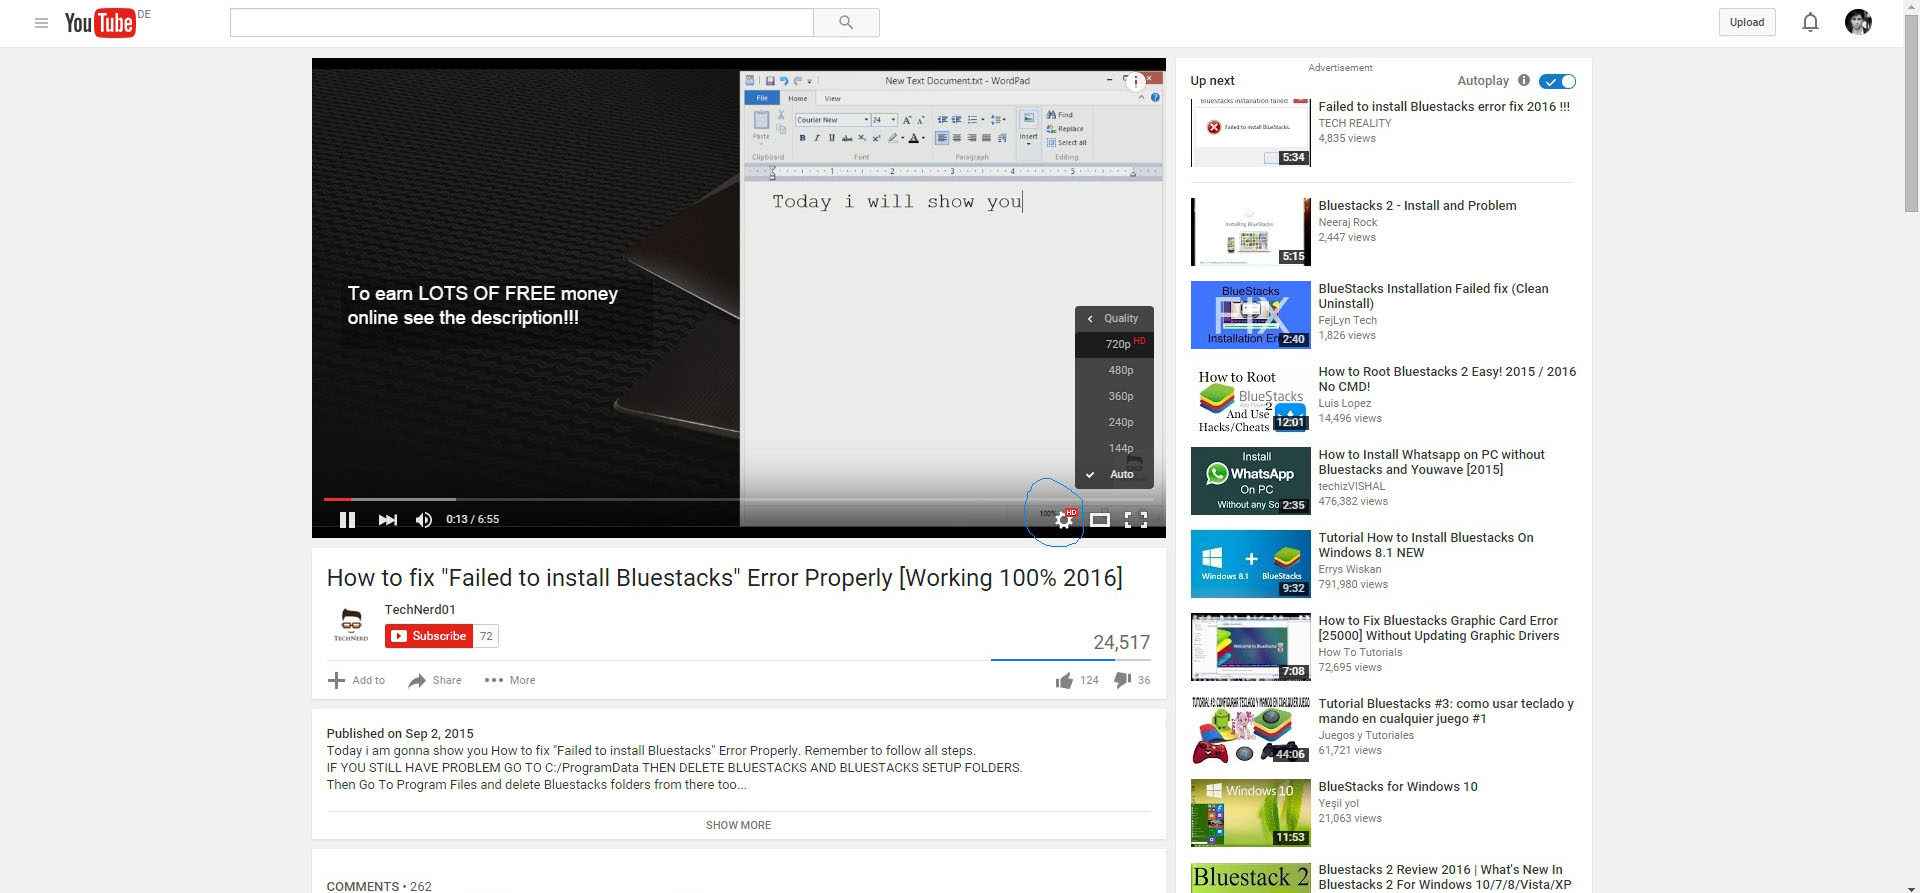Select 360p quality

(1114, 396)
